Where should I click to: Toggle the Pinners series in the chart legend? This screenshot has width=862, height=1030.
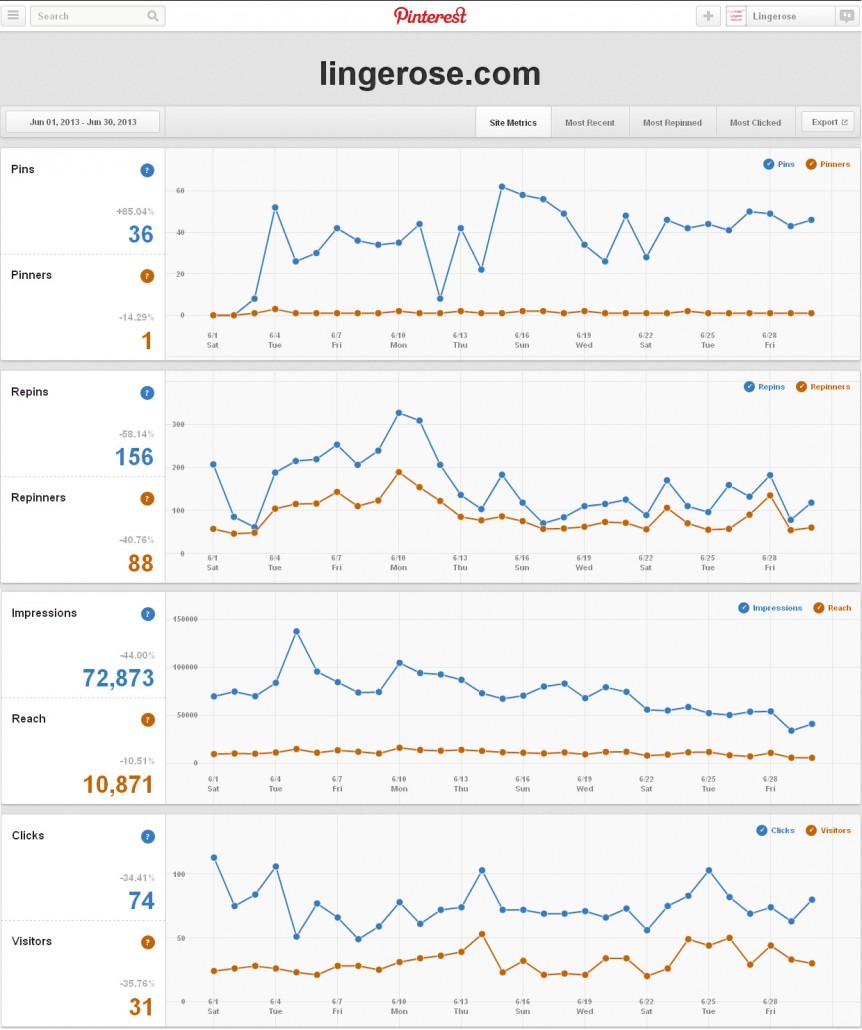point(828,164)
